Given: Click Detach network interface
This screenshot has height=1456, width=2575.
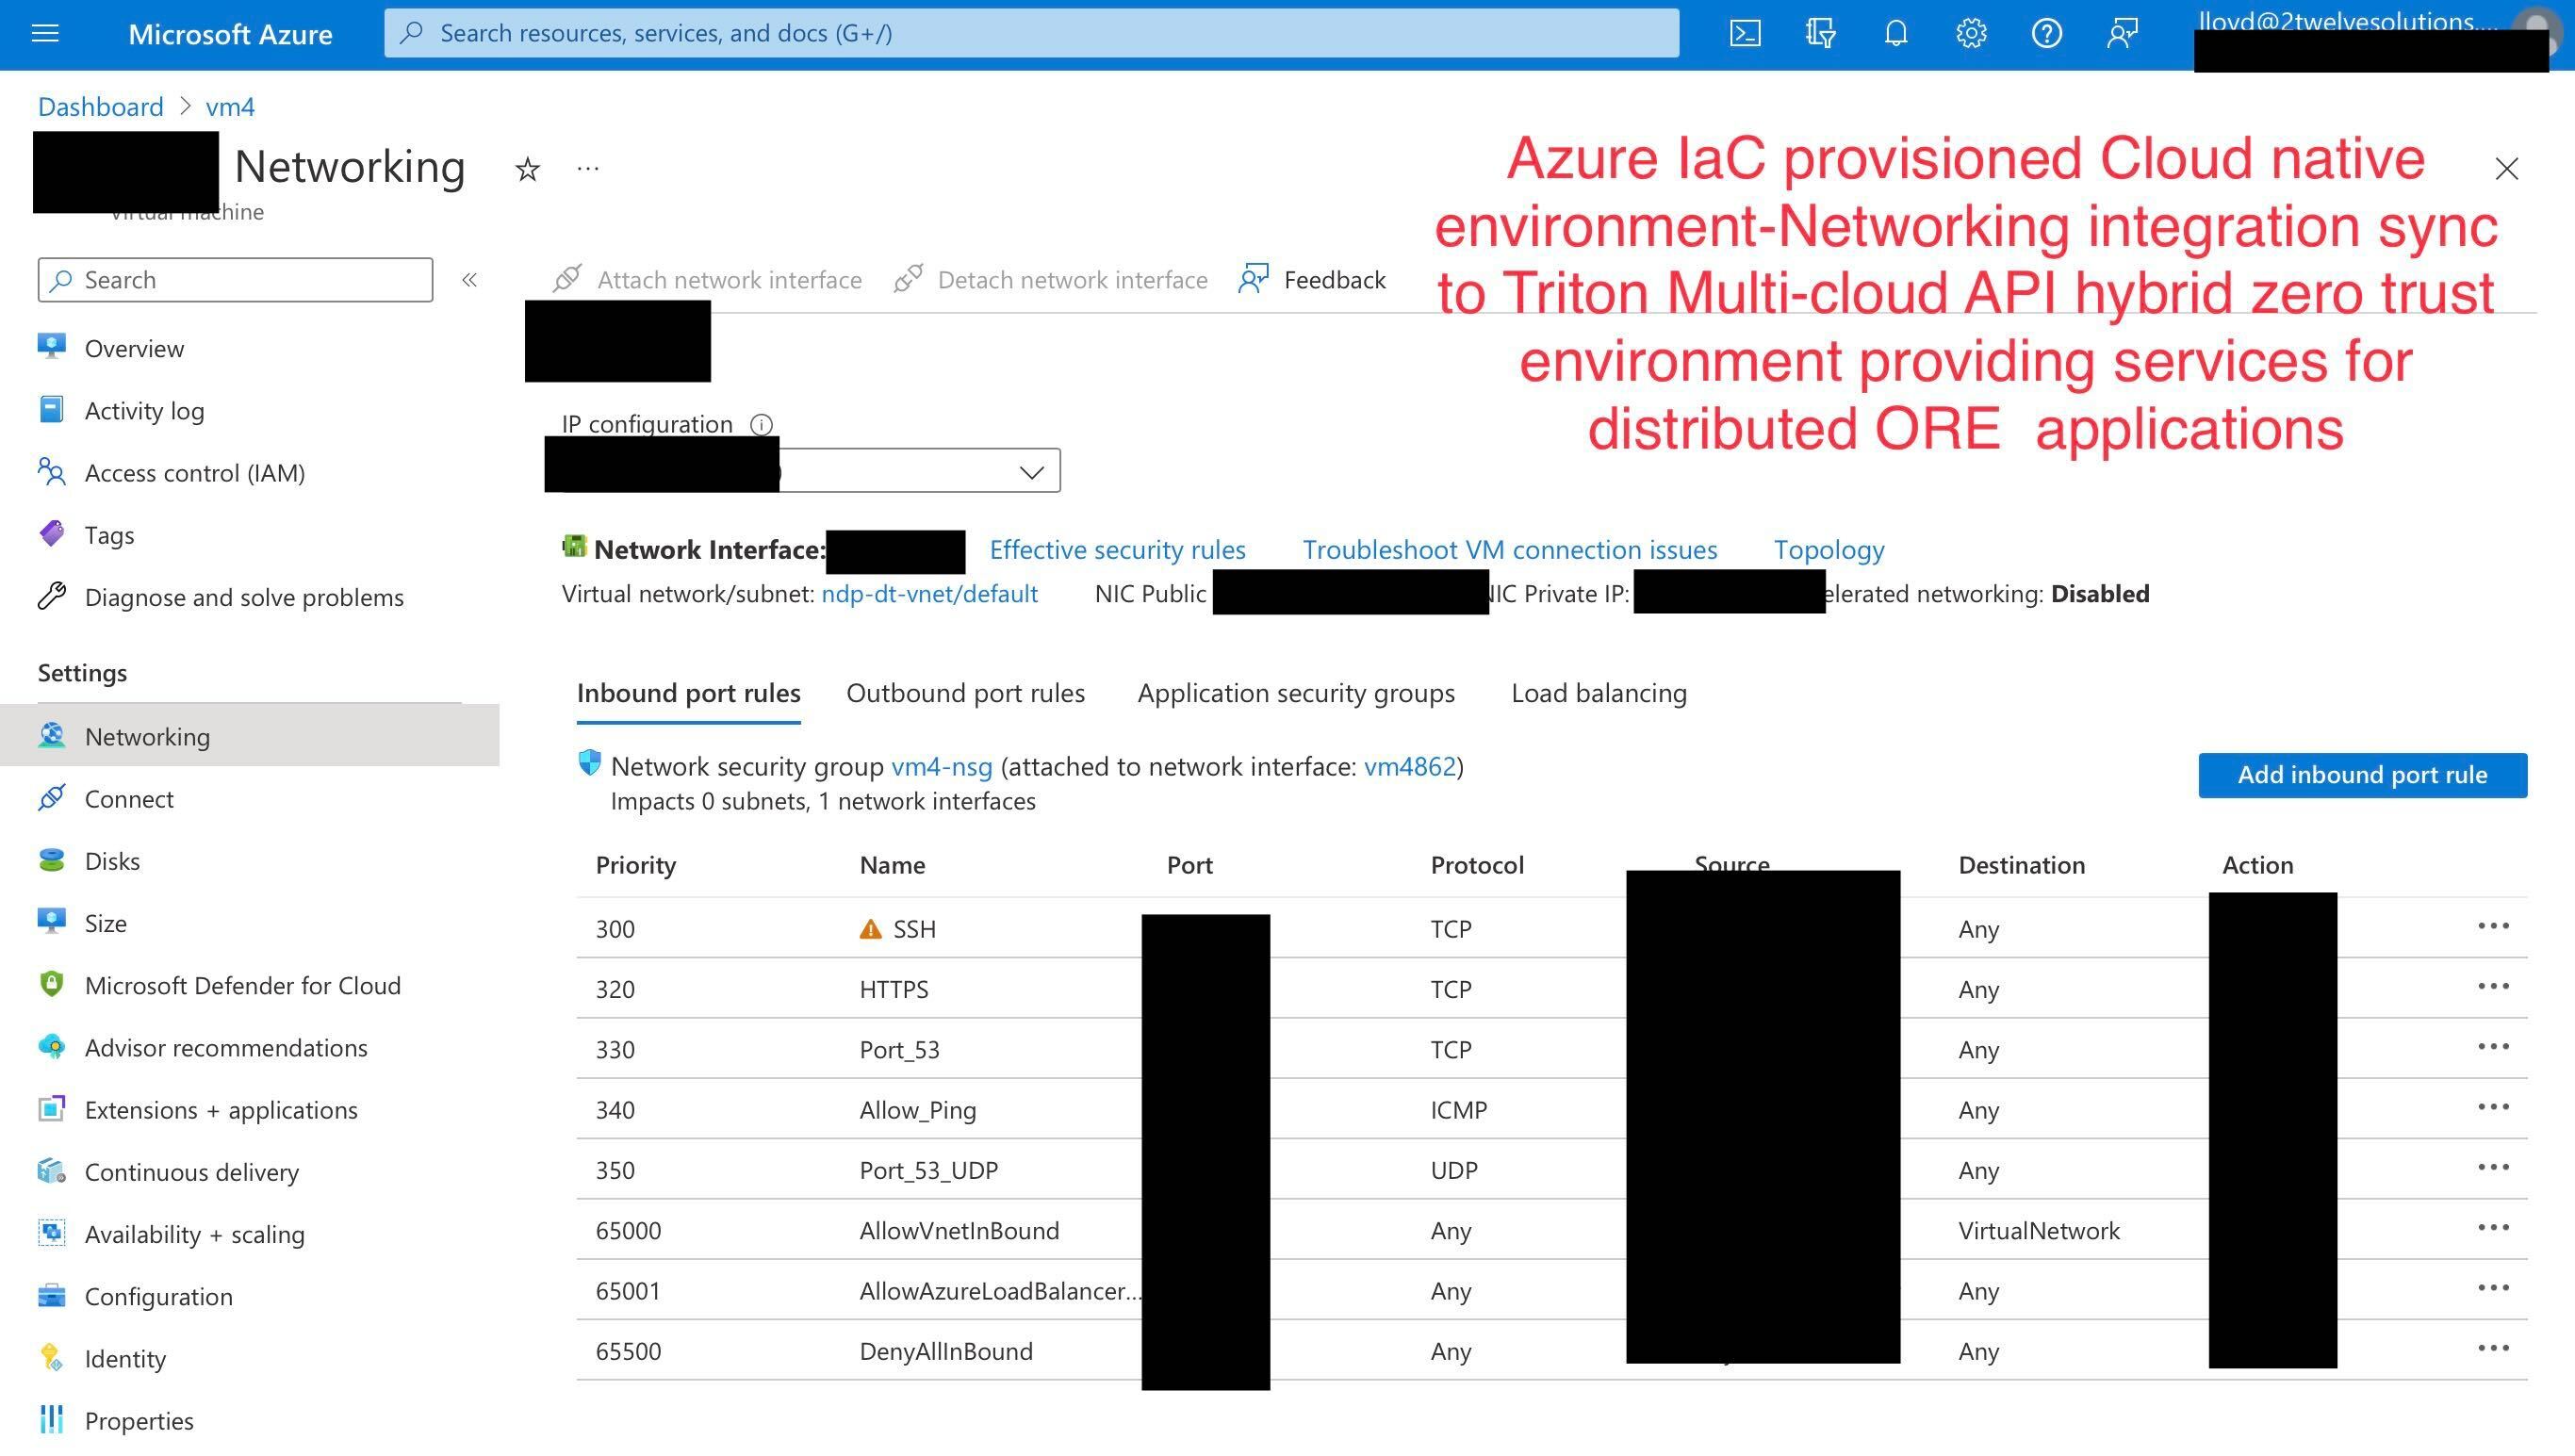Looking at the screenshot, I should coord(1050,280).
